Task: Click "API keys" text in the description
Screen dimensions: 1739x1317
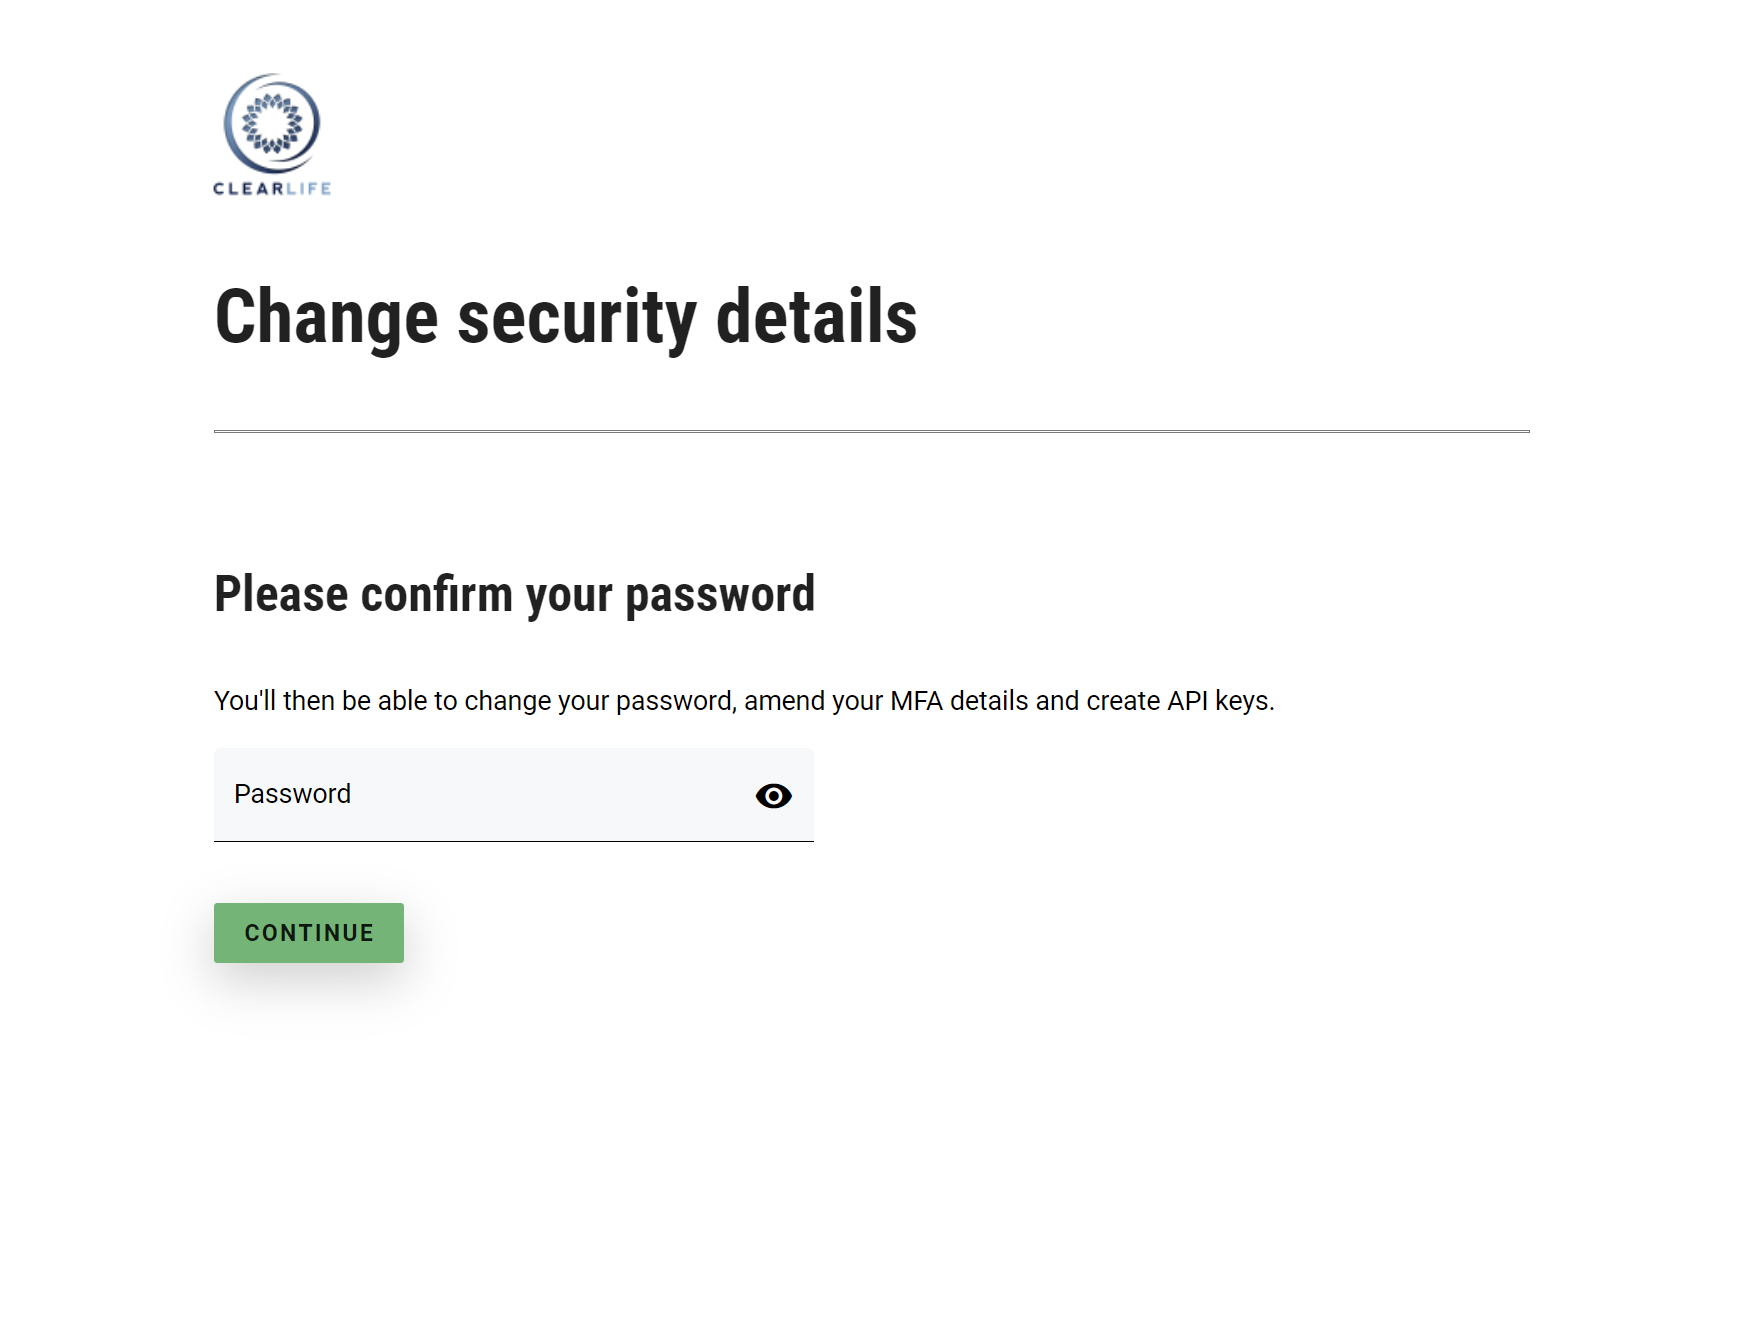Action: (1218, 701)
